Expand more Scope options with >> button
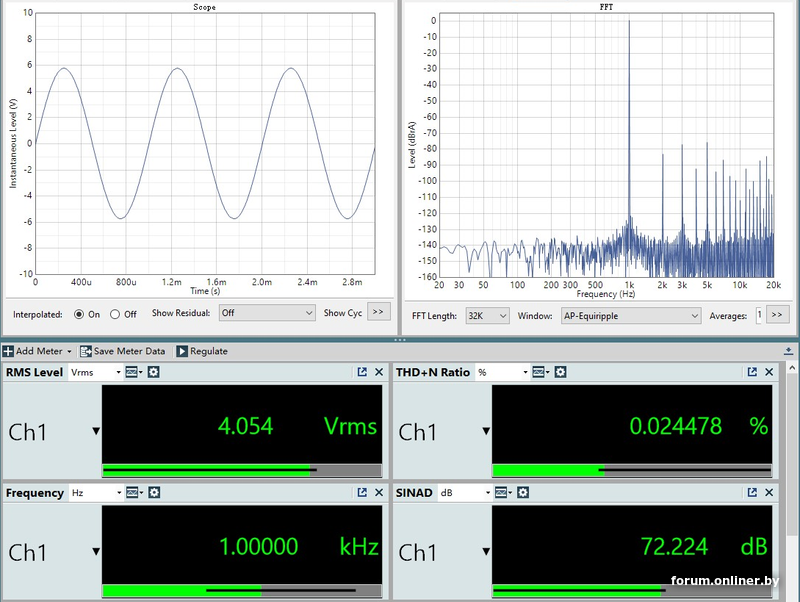Viewport: 800px width, 602px height. pyautogui.click(x=379, y=312)
